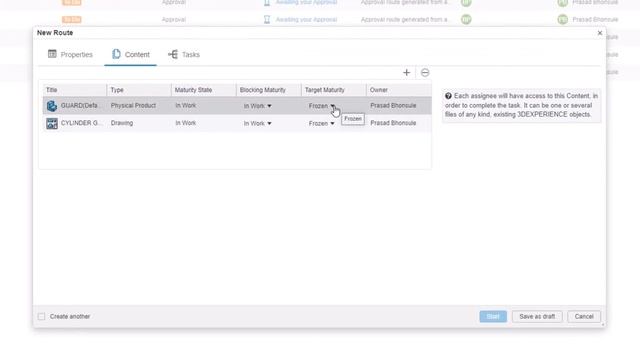Click the Tasks tab tree icon
The image size is (640, 360).
click(173, 54)
